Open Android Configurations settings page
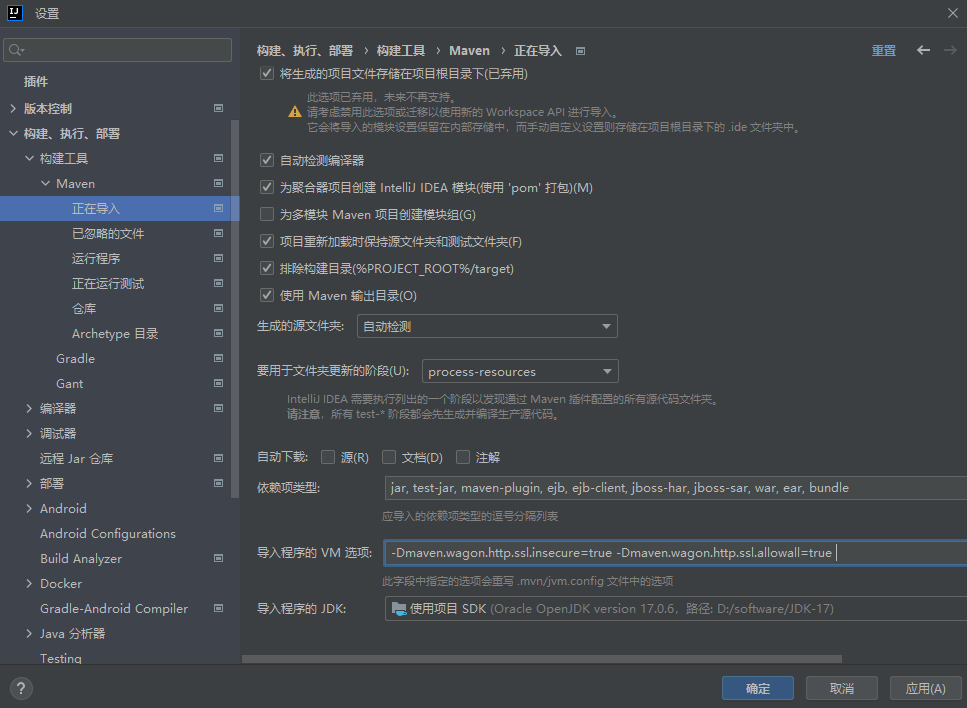The height and width of the screenshot is (708, 967). click(x=108, y=533)
